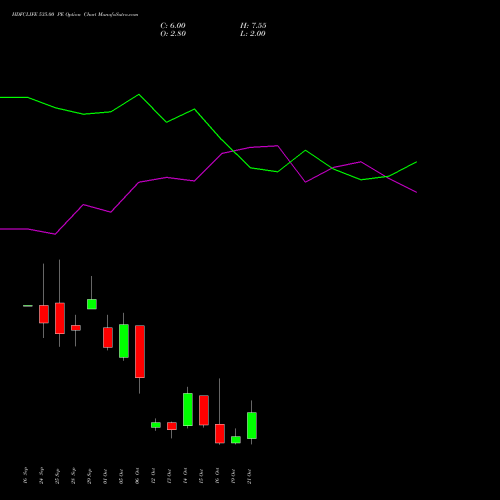500x500 pixels.
Task: Click the green candle above 14 Oct
Action: pyautogui.click(x=188, y=410)
